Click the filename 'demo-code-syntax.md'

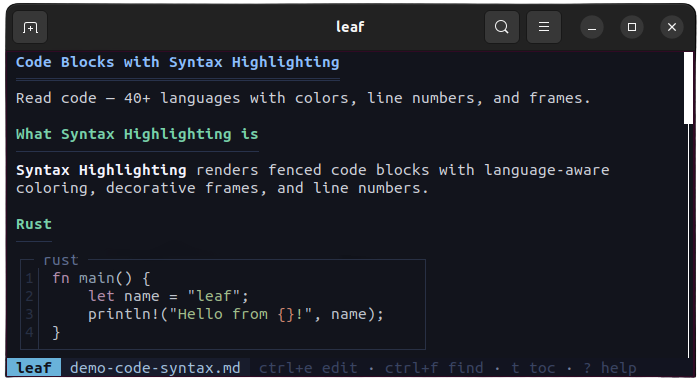click(x=155, y=367)
